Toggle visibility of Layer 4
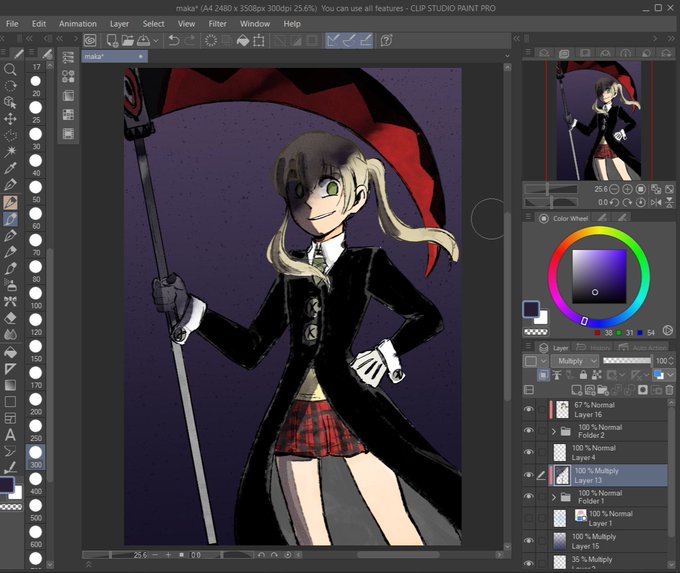The image size is (680, 573). pos(528,452)
